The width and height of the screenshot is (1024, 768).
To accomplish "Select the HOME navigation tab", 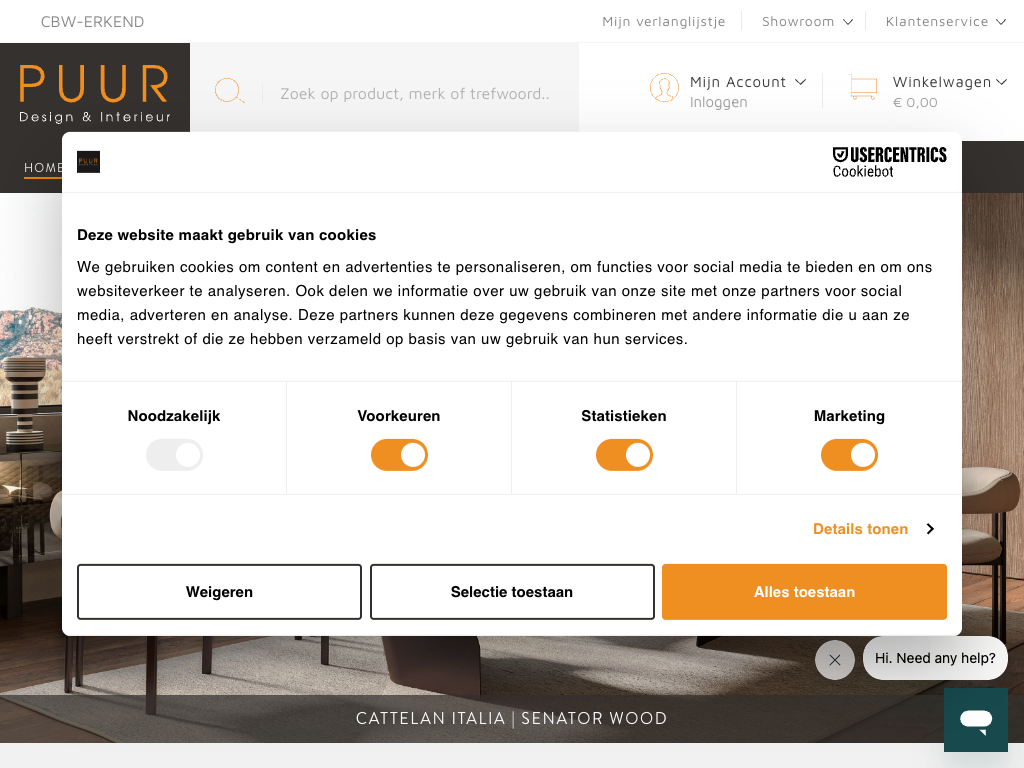I will (43, 168).
